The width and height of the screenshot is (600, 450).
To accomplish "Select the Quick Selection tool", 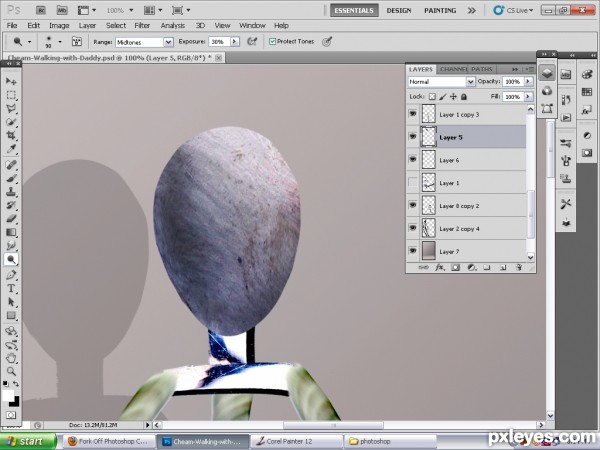I will (11, 122).
